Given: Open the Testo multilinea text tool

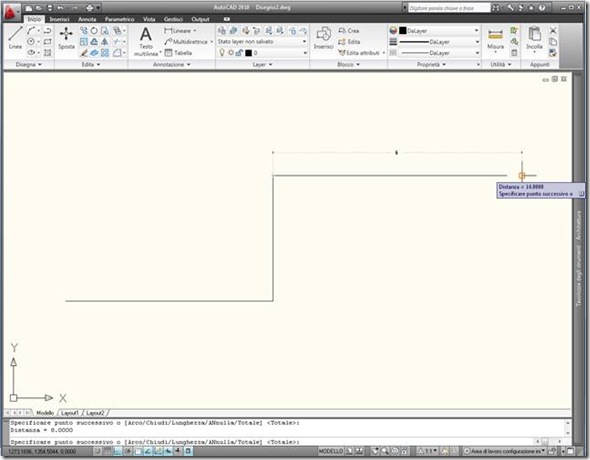Looking at the screenshot, I should point(146,42).
